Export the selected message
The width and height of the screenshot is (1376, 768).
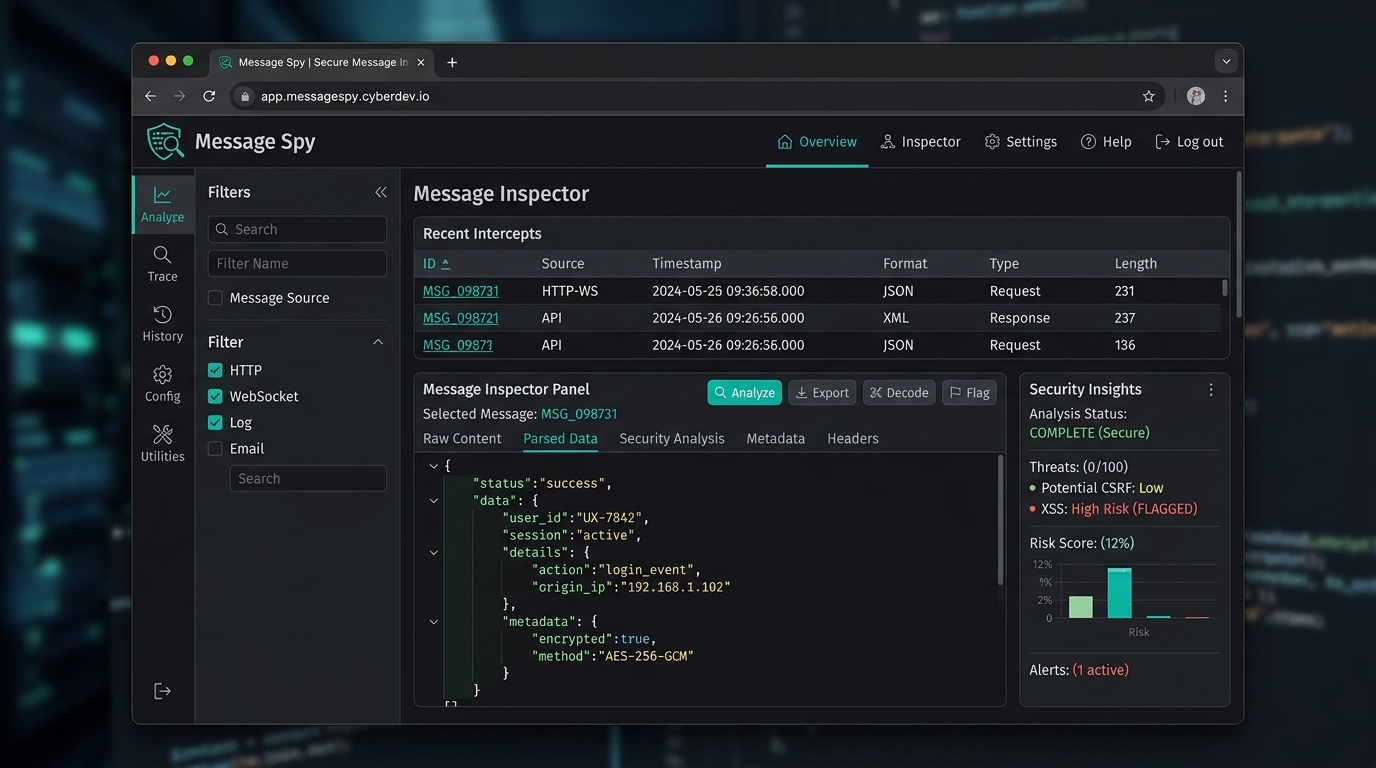[822, 392]
